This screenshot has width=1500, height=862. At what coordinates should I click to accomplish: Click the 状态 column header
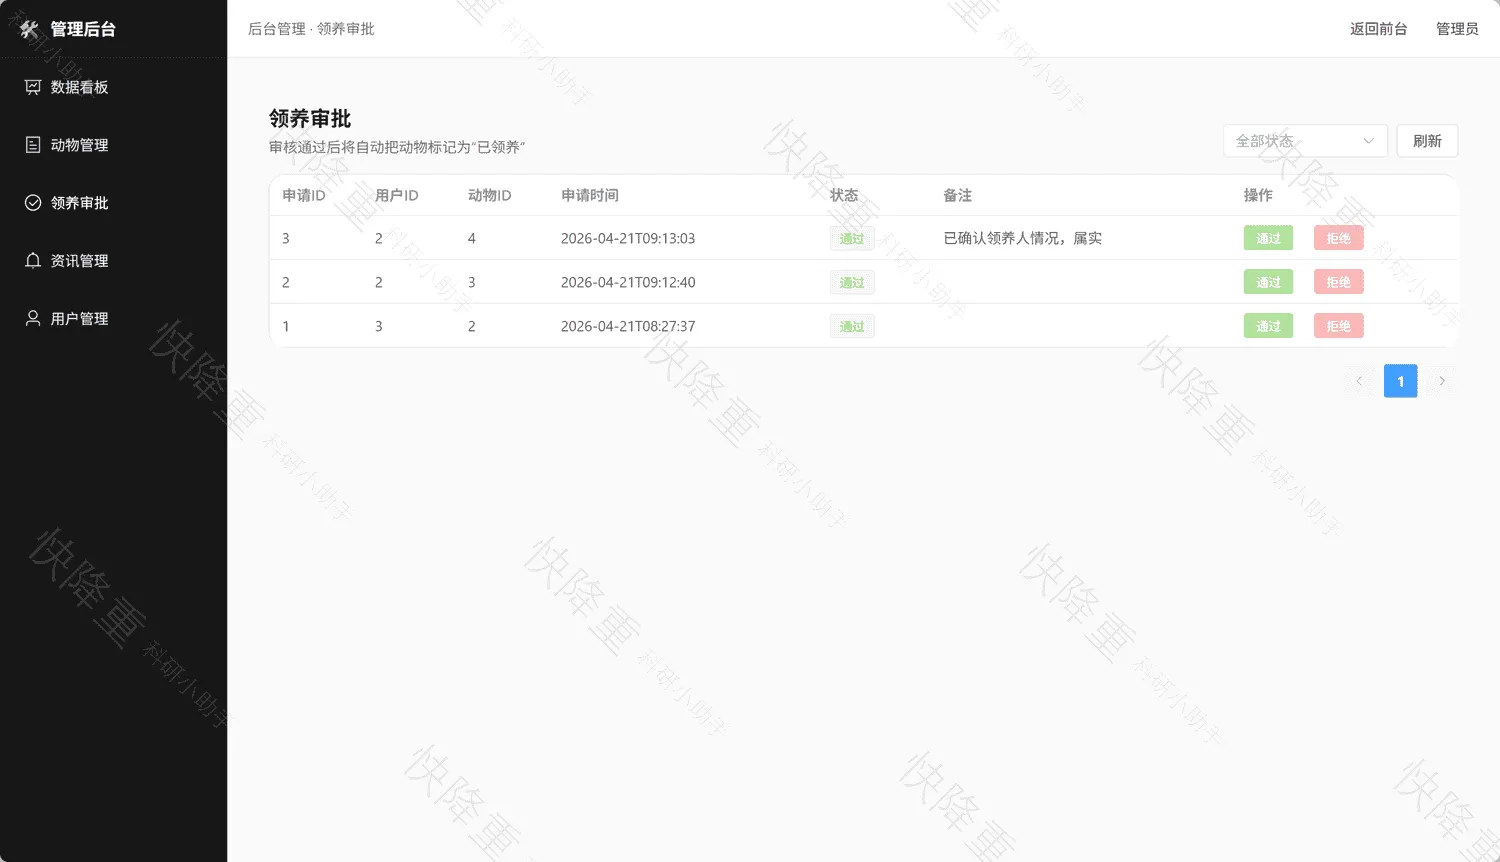844,195
